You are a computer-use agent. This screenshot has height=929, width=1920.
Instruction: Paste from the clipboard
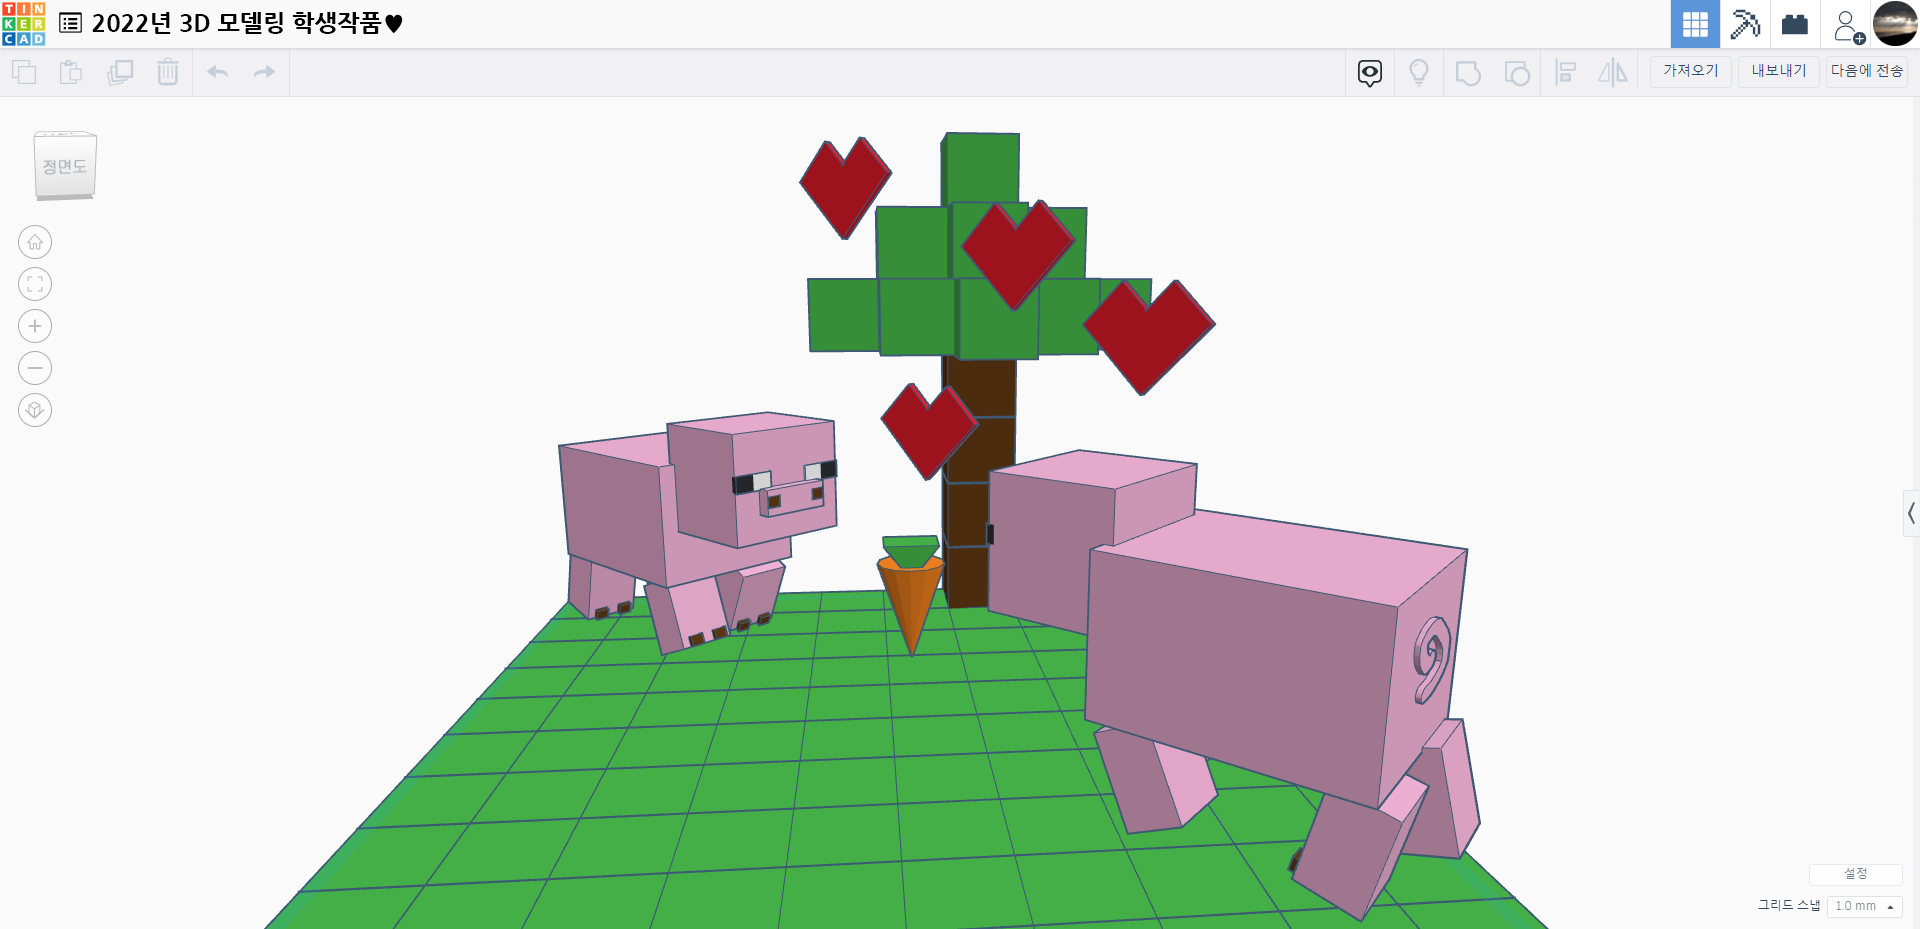(71, 72)
